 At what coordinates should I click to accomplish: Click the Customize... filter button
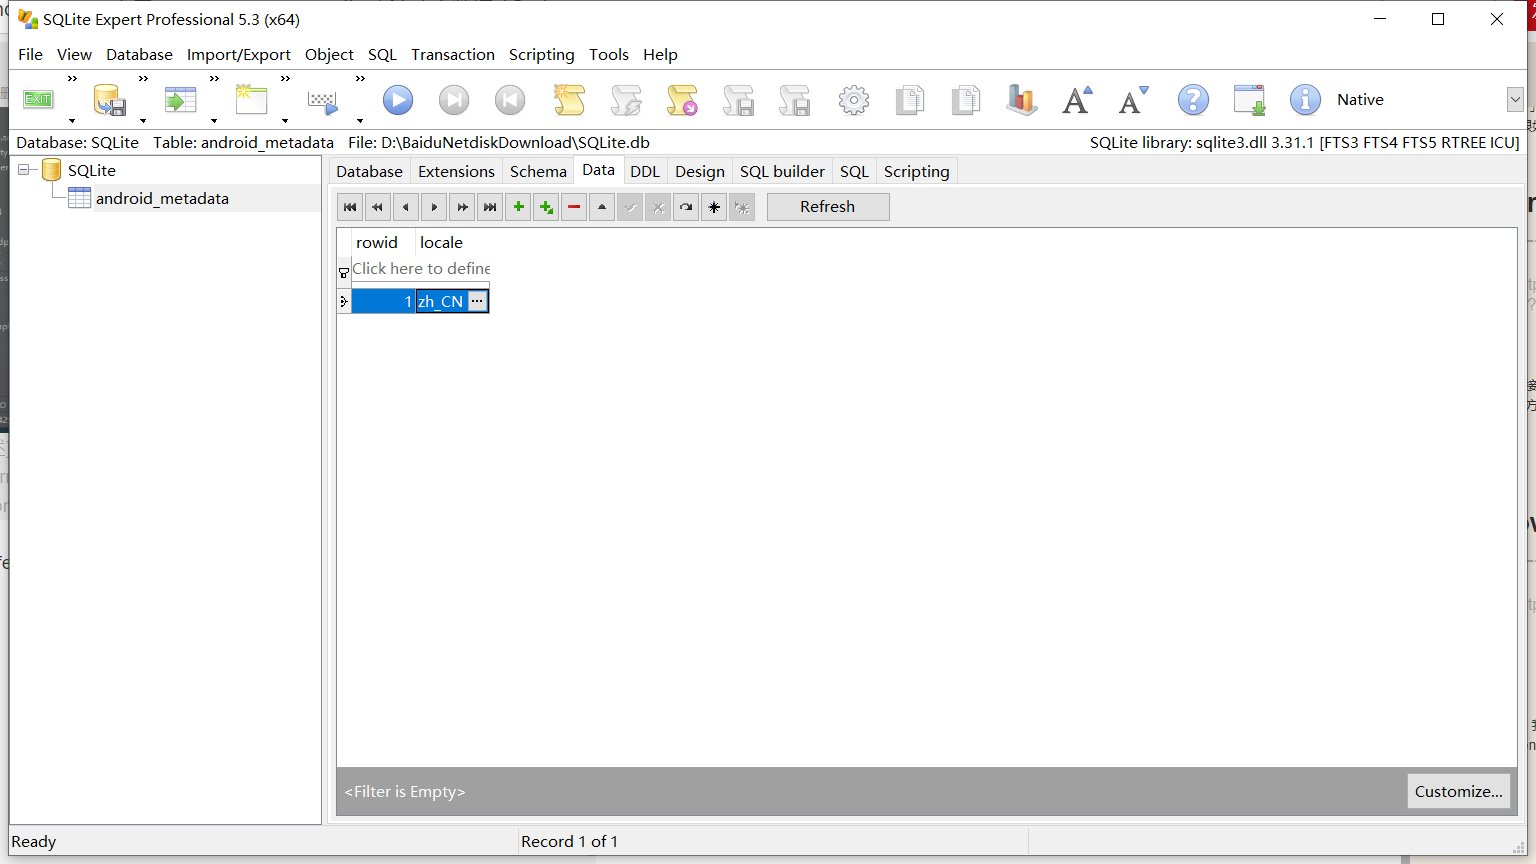(1458, 791)
